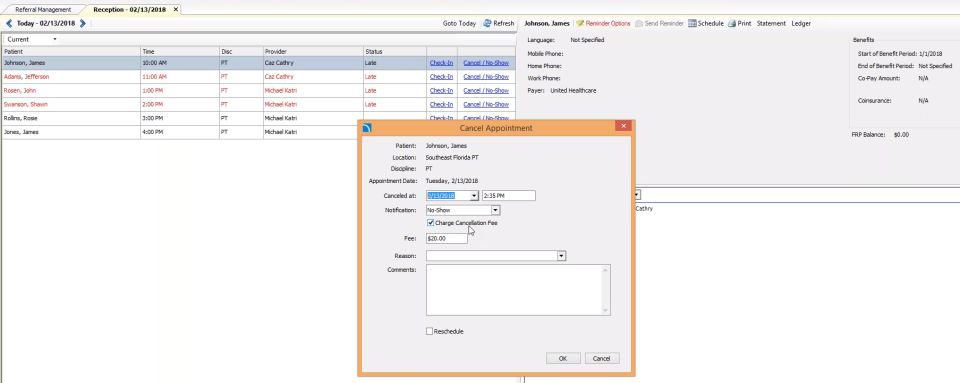This screenshot has height=383, width=960.
Task: Close the Reception tab
Action: 176,10
